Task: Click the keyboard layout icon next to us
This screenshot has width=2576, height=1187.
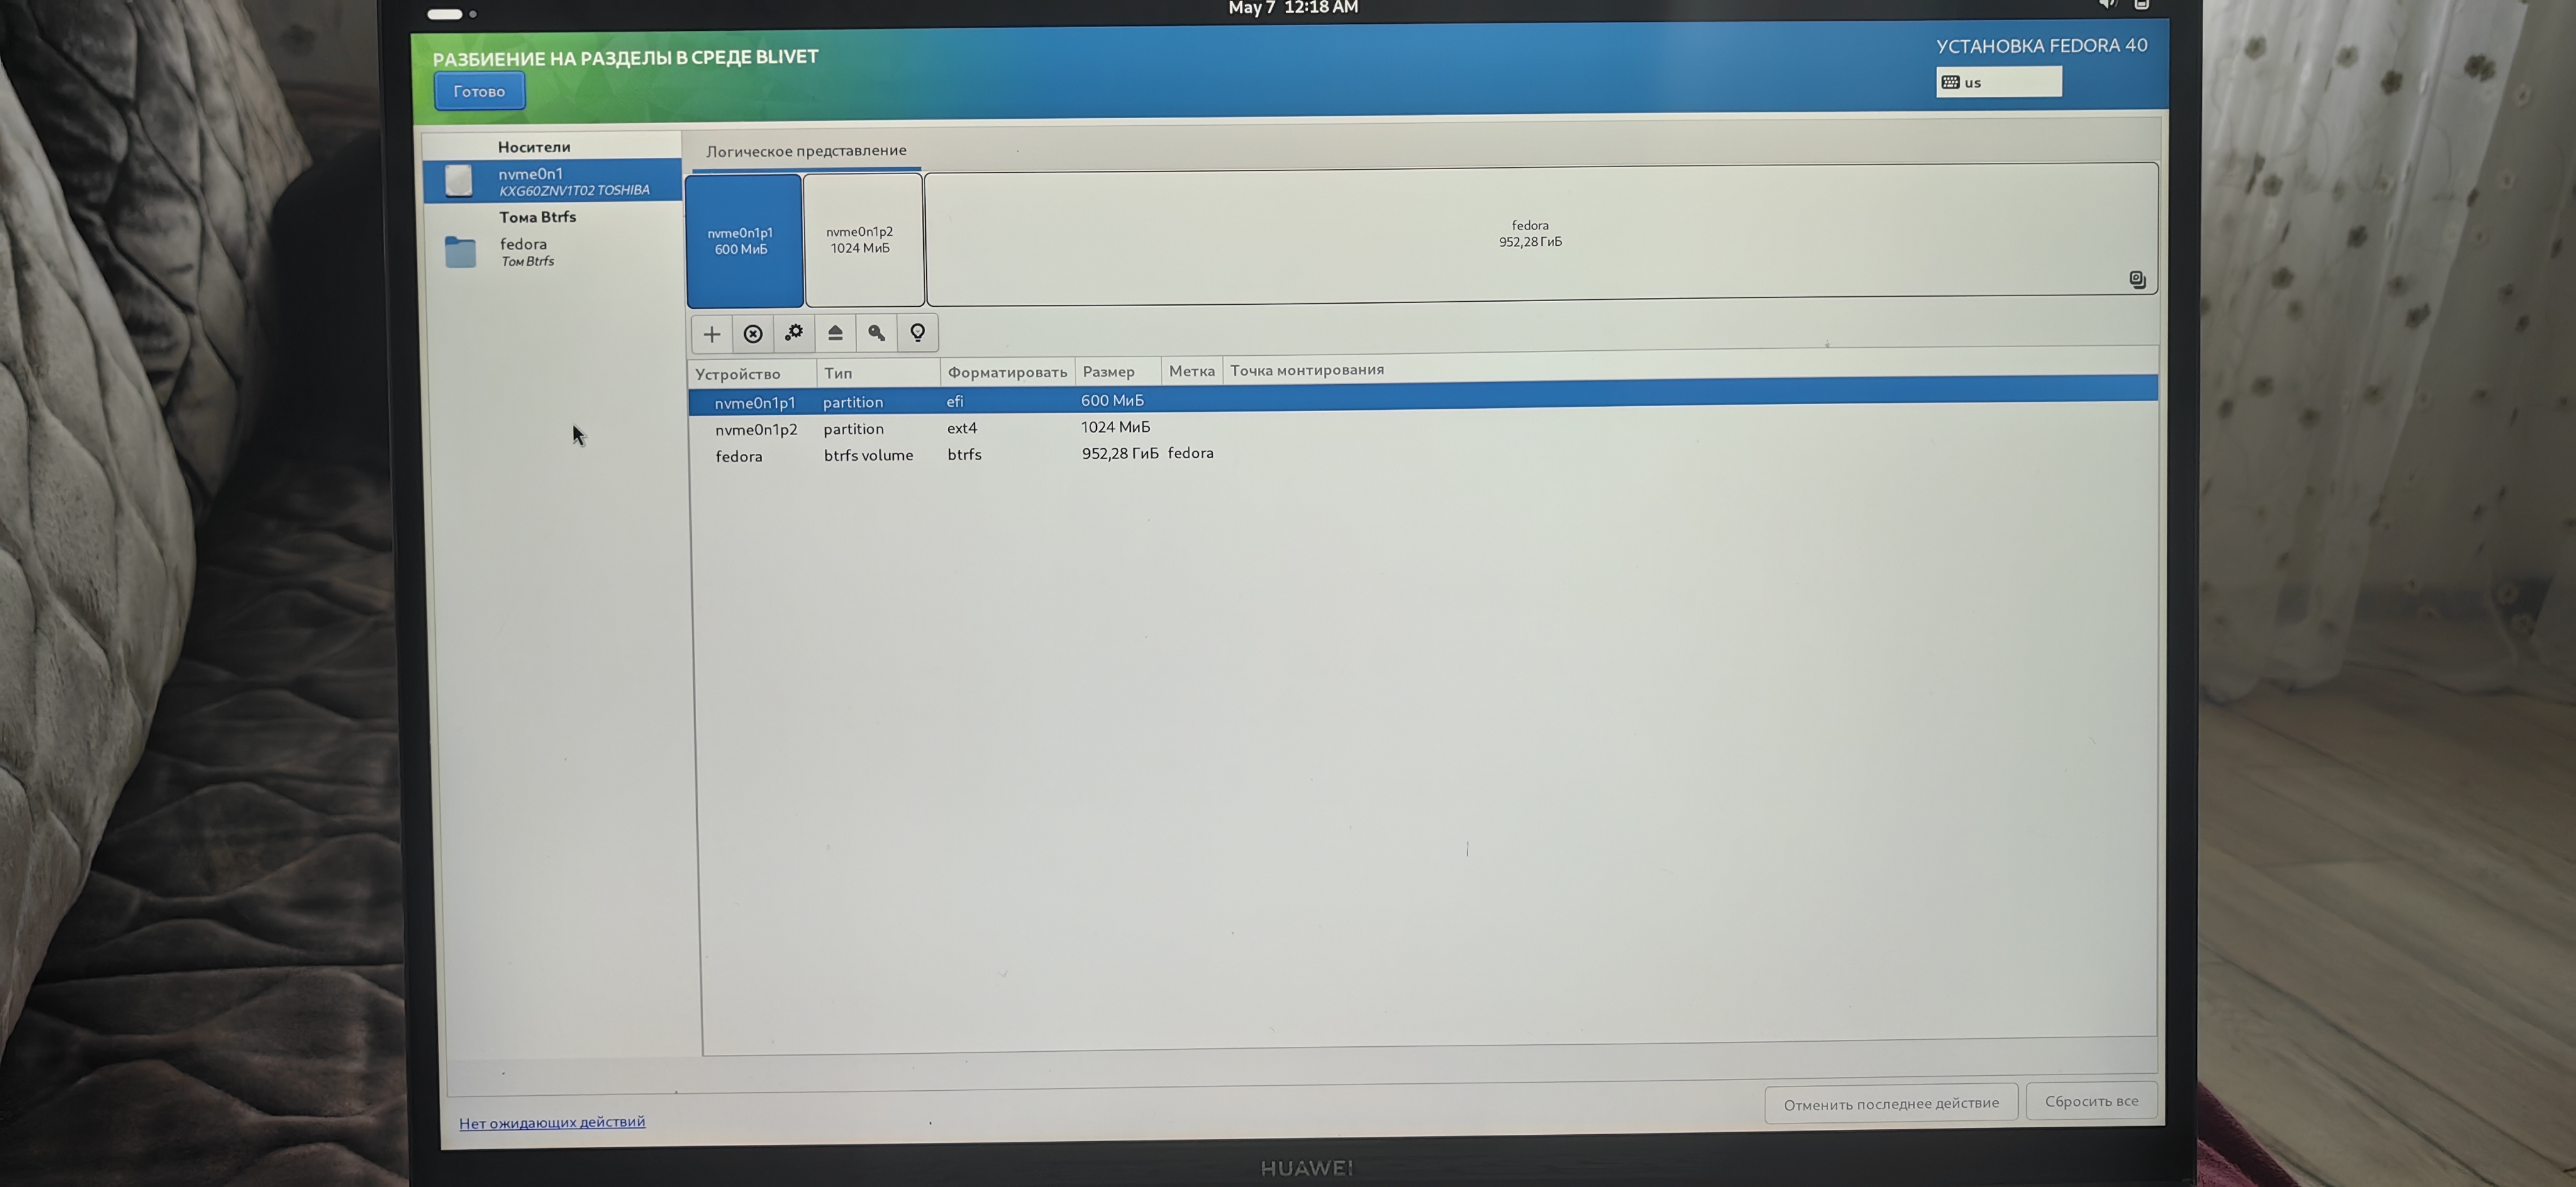Action: pos(1950,82)
